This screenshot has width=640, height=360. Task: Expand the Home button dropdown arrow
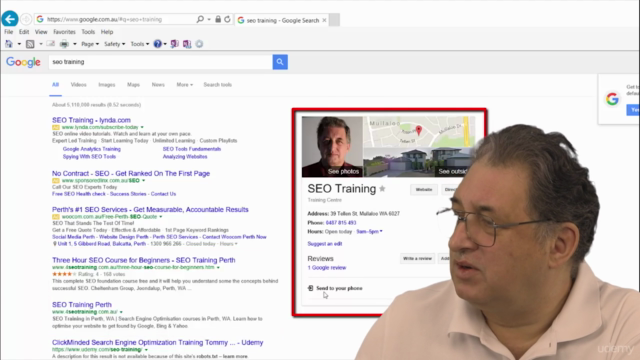pyautogui.click(x=19, y=44)
